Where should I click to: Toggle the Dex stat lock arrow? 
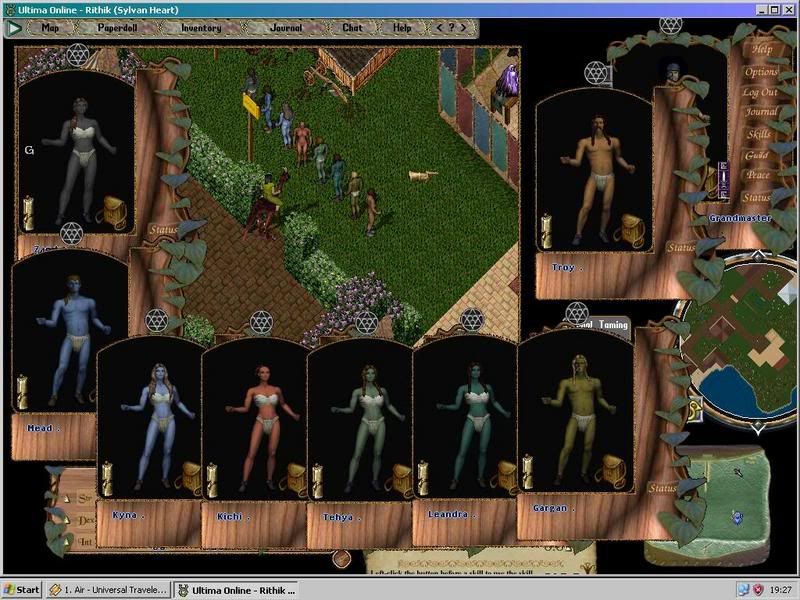67,520
